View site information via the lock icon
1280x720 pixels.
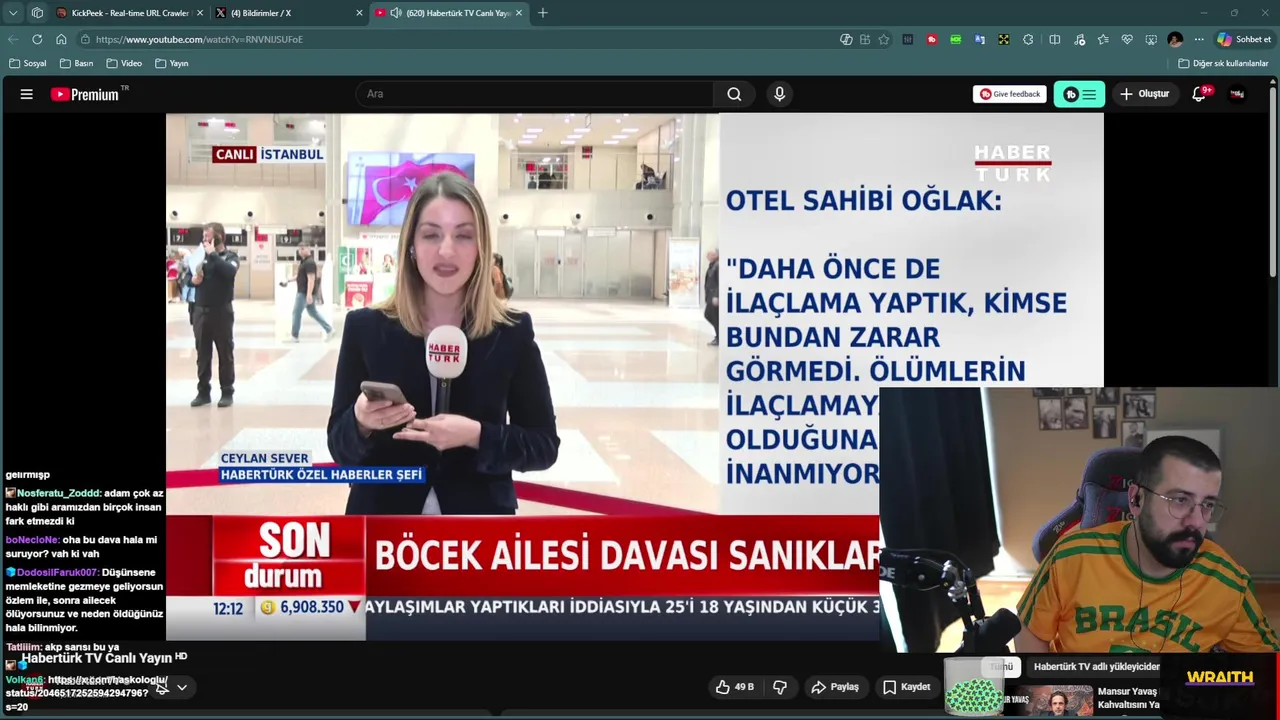pyautogui.click(x=86, y=39)
